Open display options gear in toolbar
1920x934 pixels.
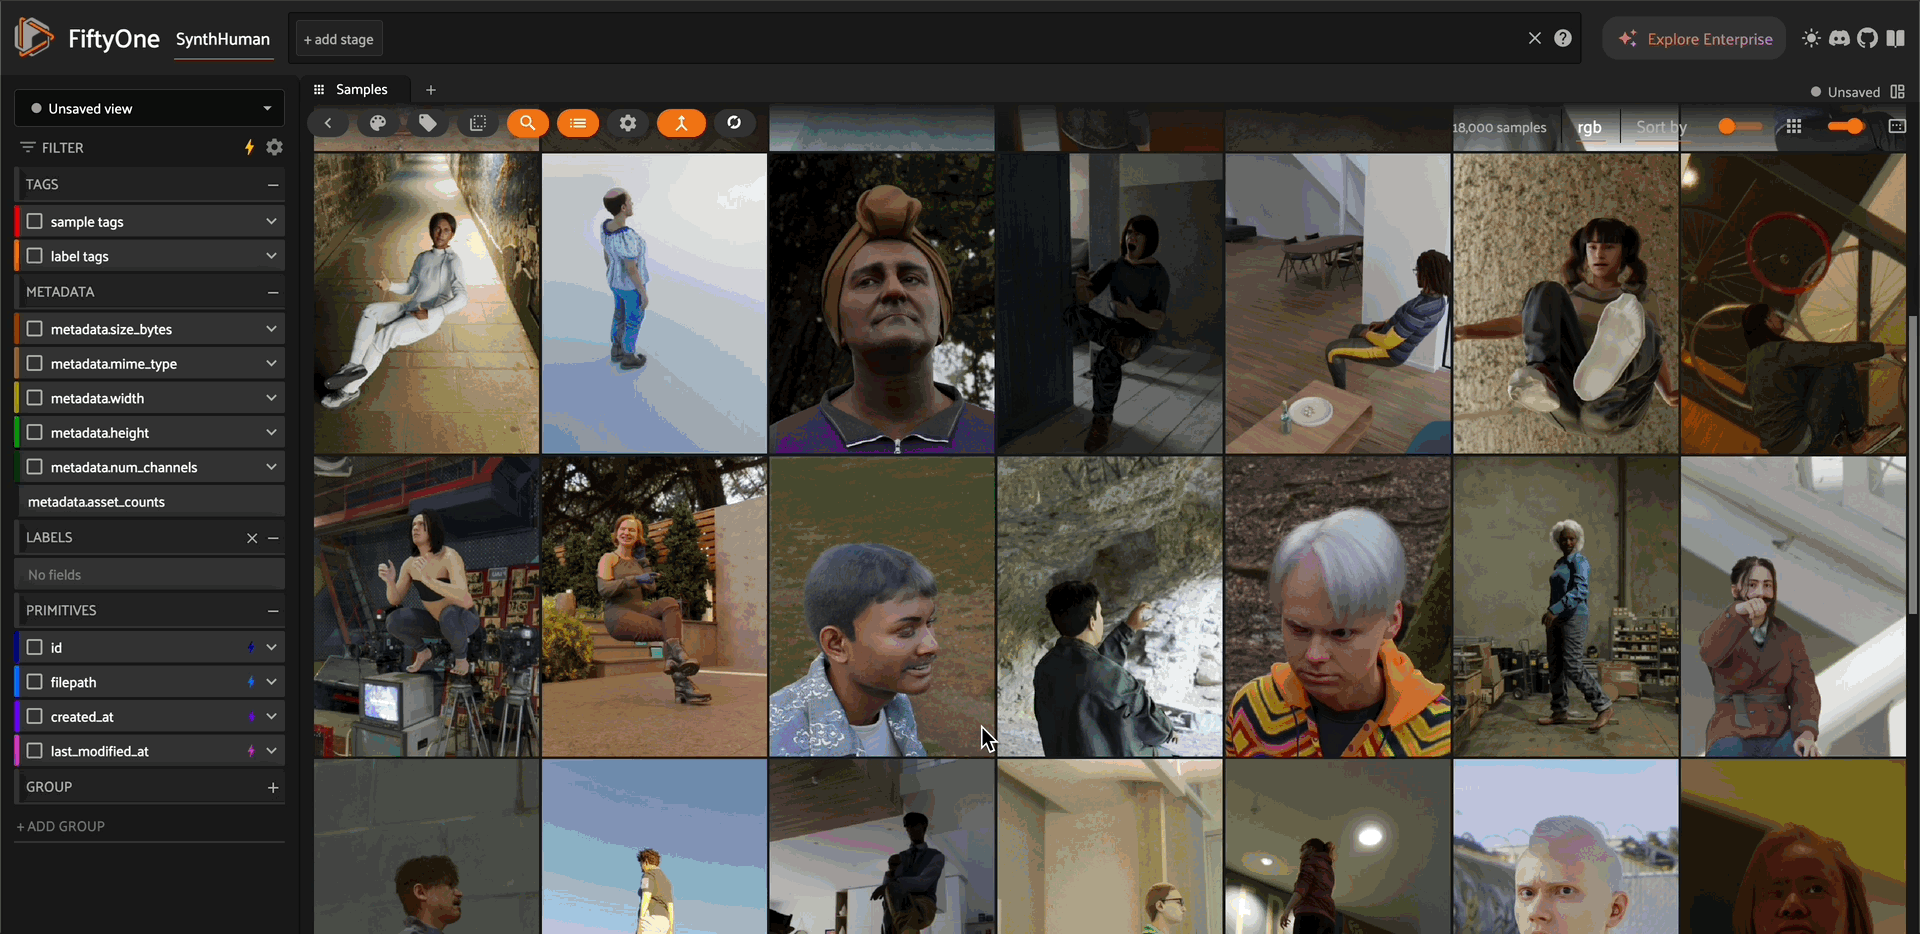coord(628,123)
